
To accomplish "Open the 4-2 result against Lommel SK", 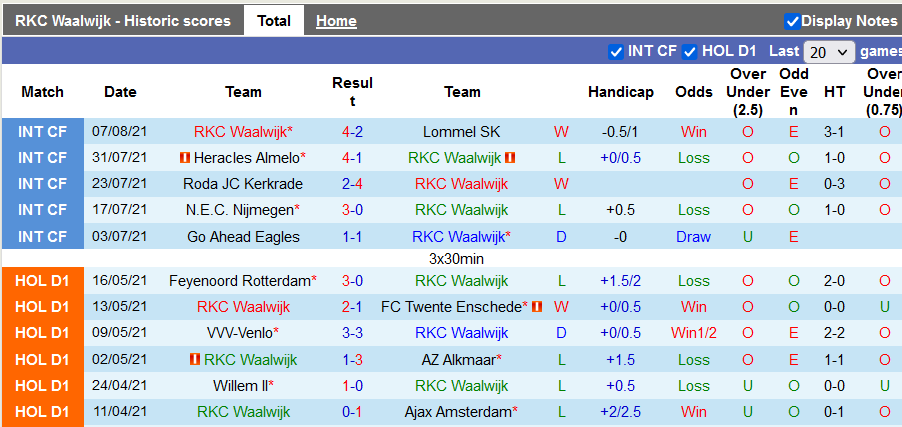I will coord(352,132).
